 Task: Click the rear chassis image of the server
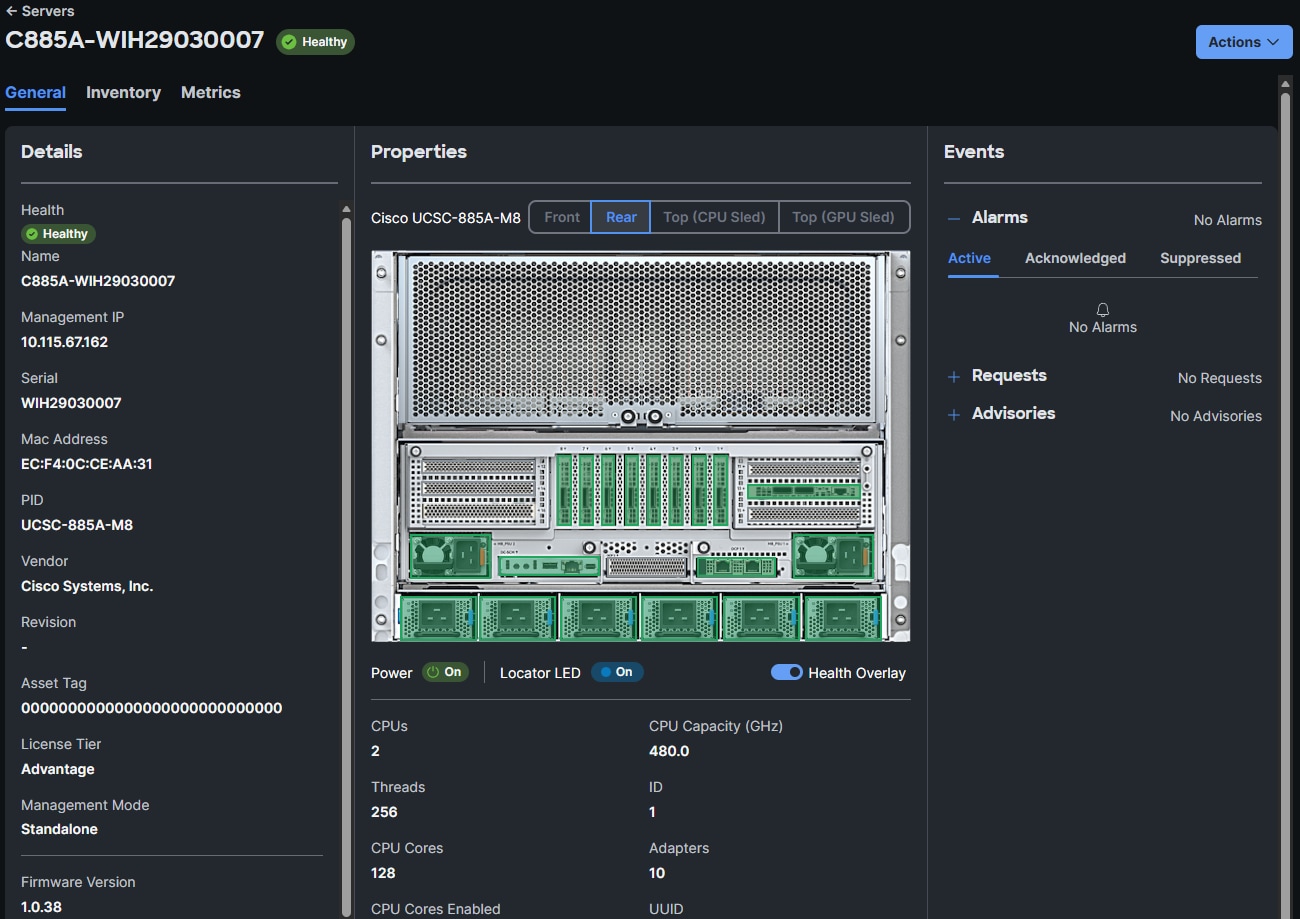point(640,445)
